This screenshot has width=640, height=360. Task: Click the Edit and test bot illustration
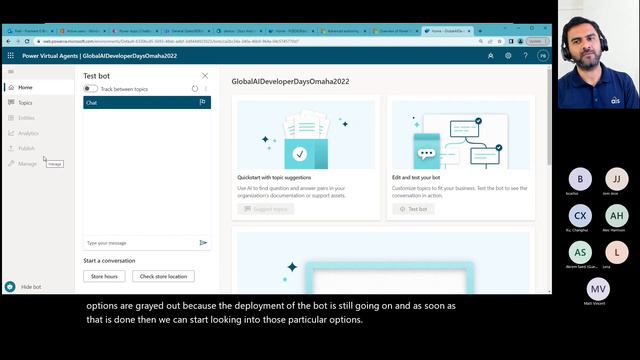[x=461, y=135]
